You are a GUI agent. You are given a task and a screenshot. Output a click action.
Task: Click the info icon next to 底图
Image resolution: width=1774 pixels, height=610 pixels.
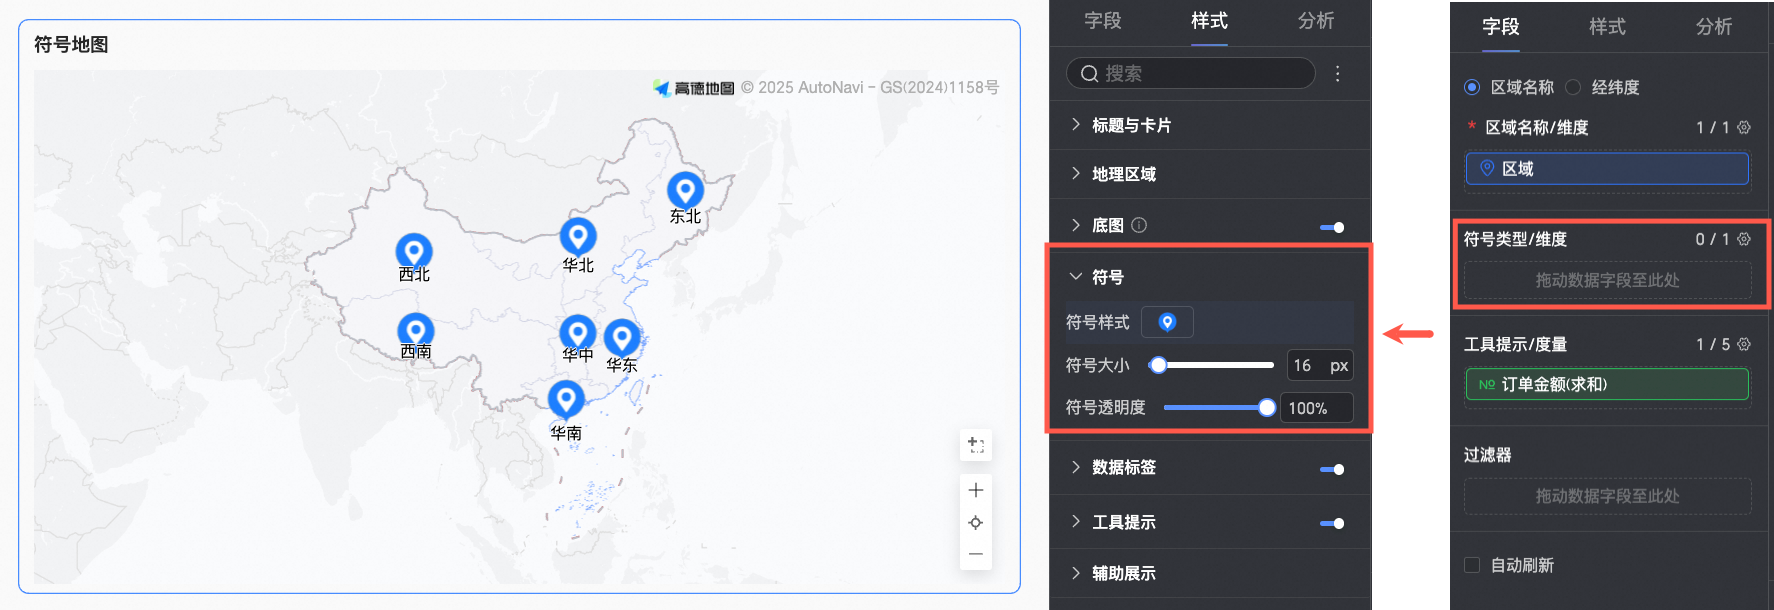(1139, 225)
